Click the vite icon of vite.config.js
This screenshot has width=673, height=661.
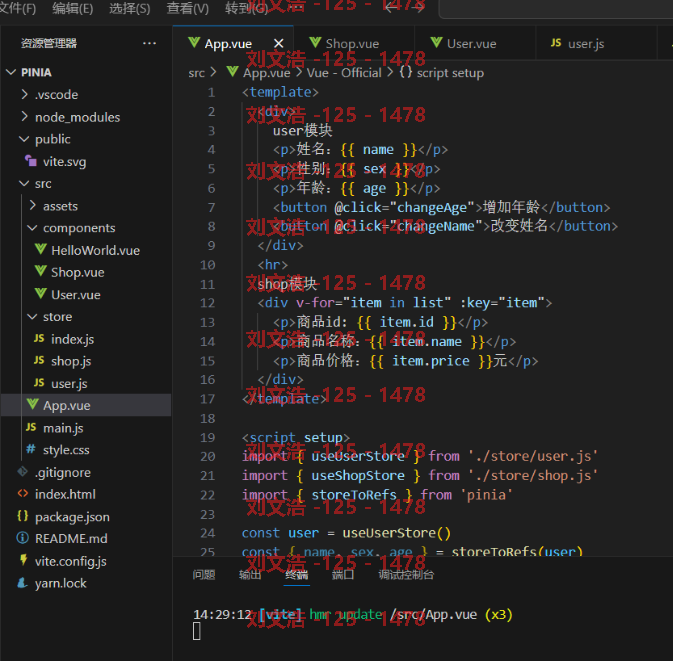(23, 560)
